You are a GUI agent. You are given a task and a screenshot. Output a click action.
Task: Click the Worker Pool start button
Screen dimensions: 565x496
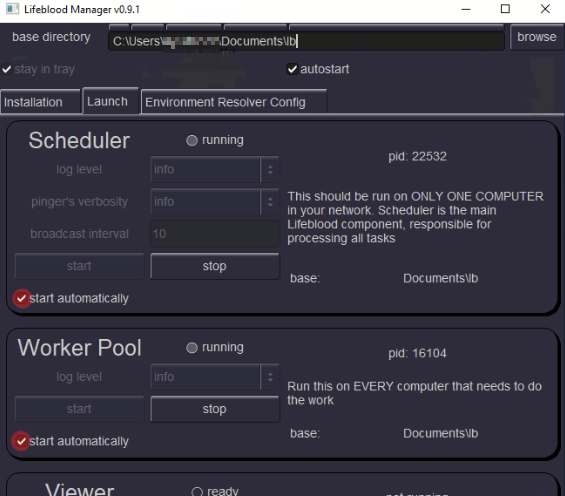click(x=79, y=409)
